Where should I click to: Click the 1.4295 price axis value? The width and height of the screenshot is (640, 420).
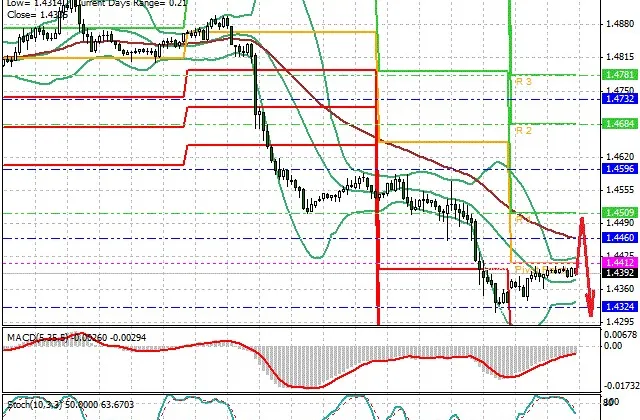(620, 322)
